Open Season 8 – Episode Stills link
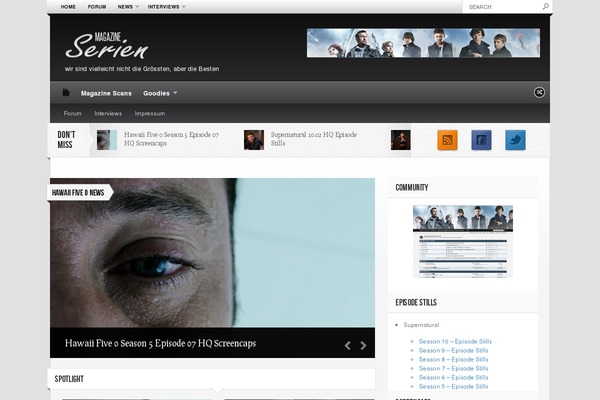Screen dimensions: 600x400 coord(453,359)
